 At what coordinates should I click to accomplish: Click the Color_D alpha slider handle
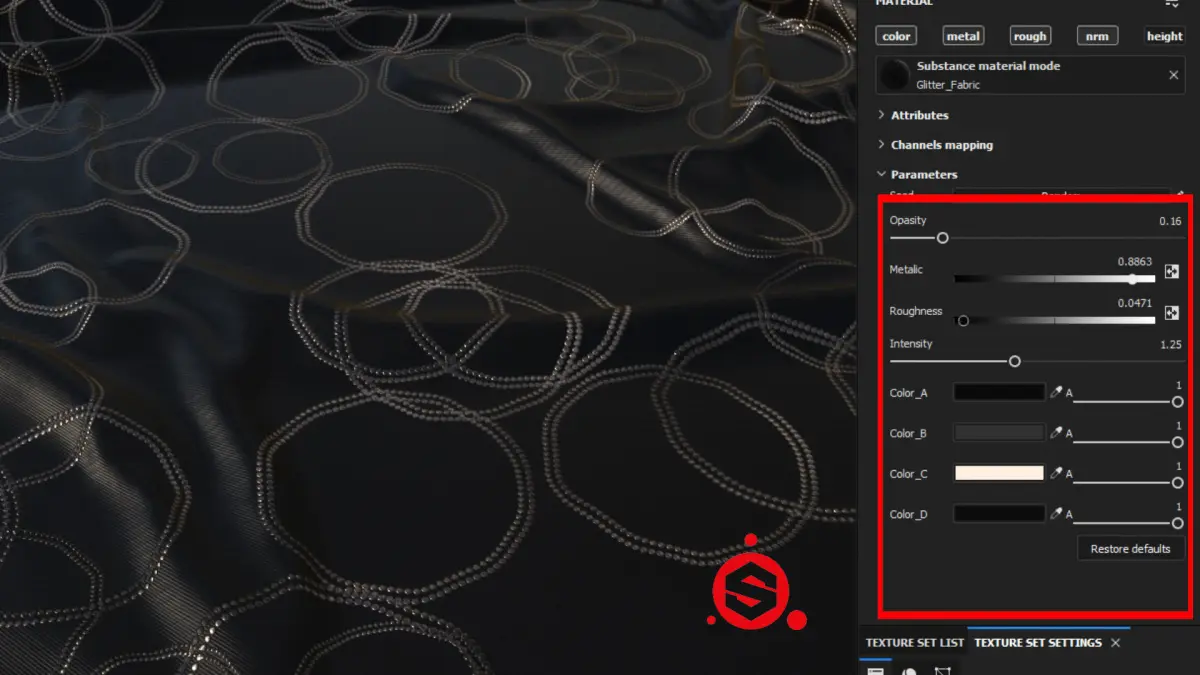click(1178, 522)
